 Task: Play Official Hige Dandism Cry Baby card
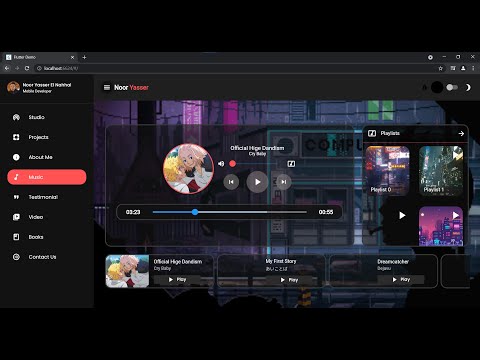[177, 279]
